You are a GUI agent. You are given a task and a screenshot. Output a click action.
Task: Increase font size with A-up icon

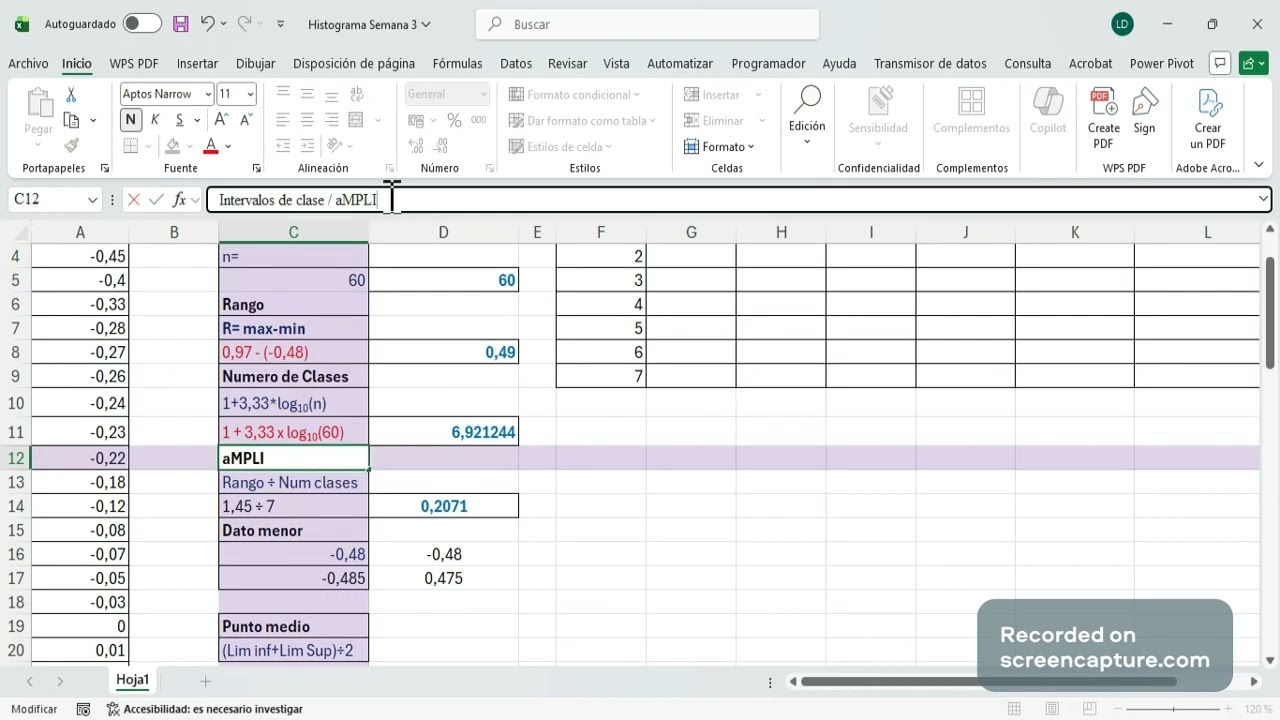[x=222, y=120]
